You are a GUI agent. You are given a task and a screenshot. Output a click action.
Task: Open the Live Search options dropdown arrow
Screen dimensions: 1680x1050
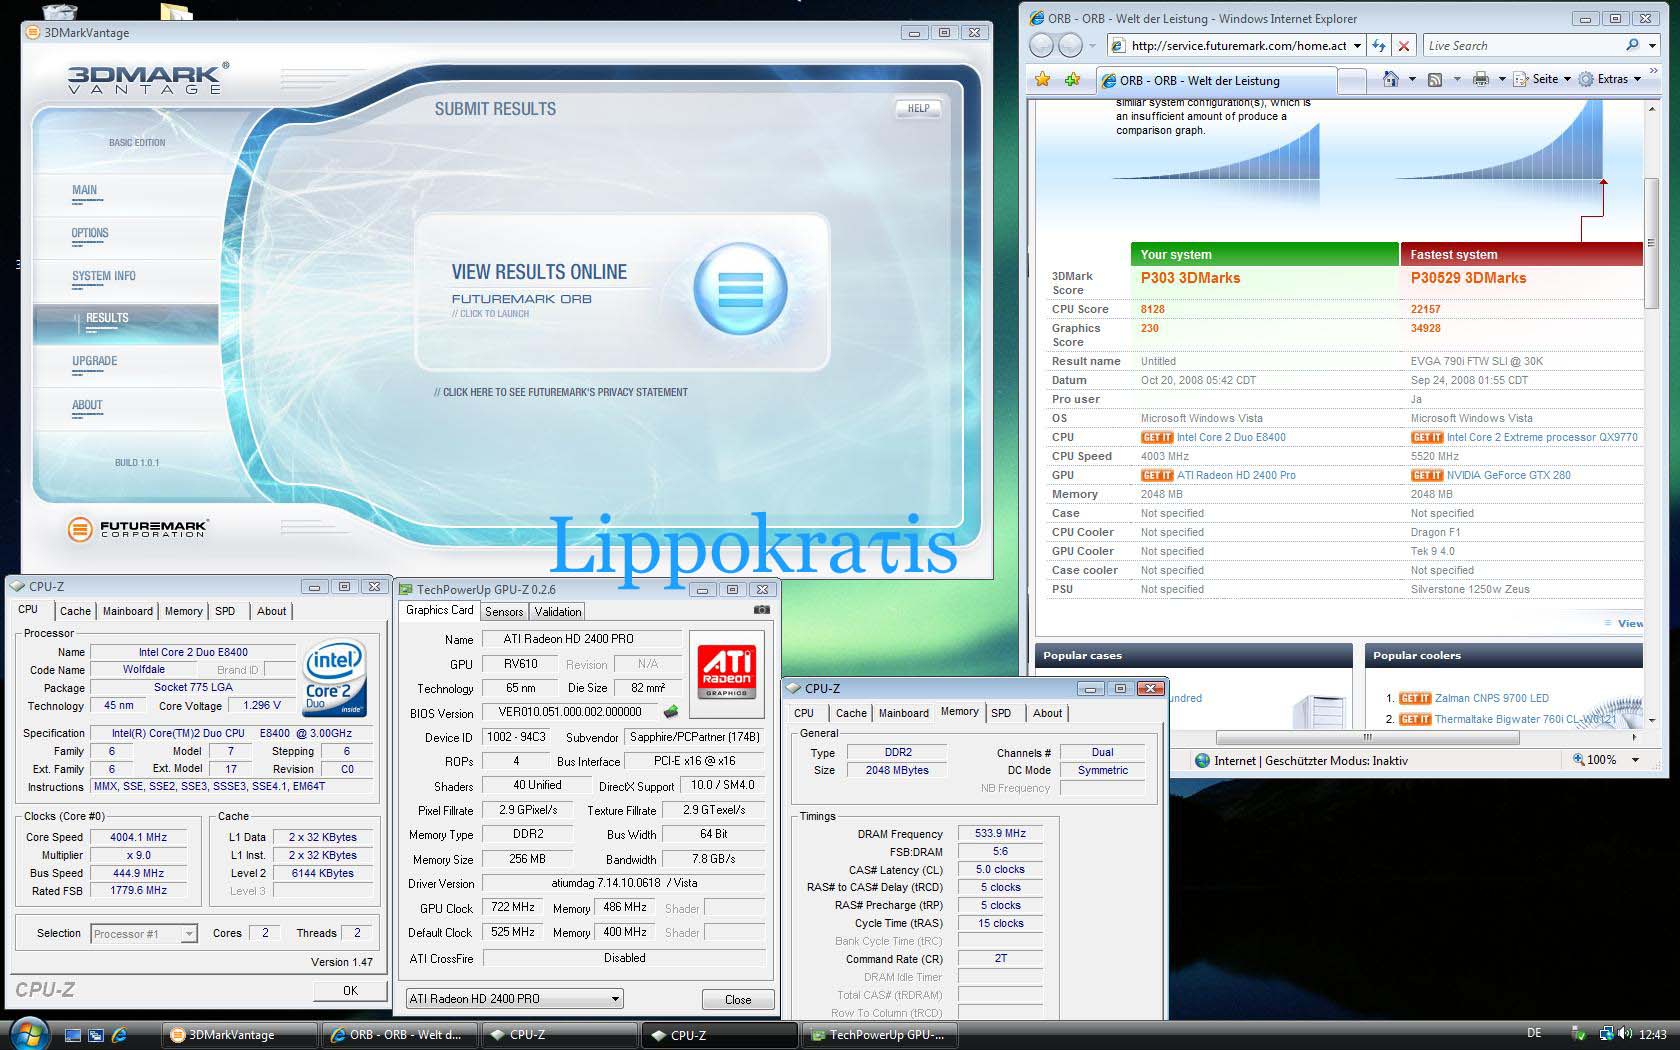1652,46
